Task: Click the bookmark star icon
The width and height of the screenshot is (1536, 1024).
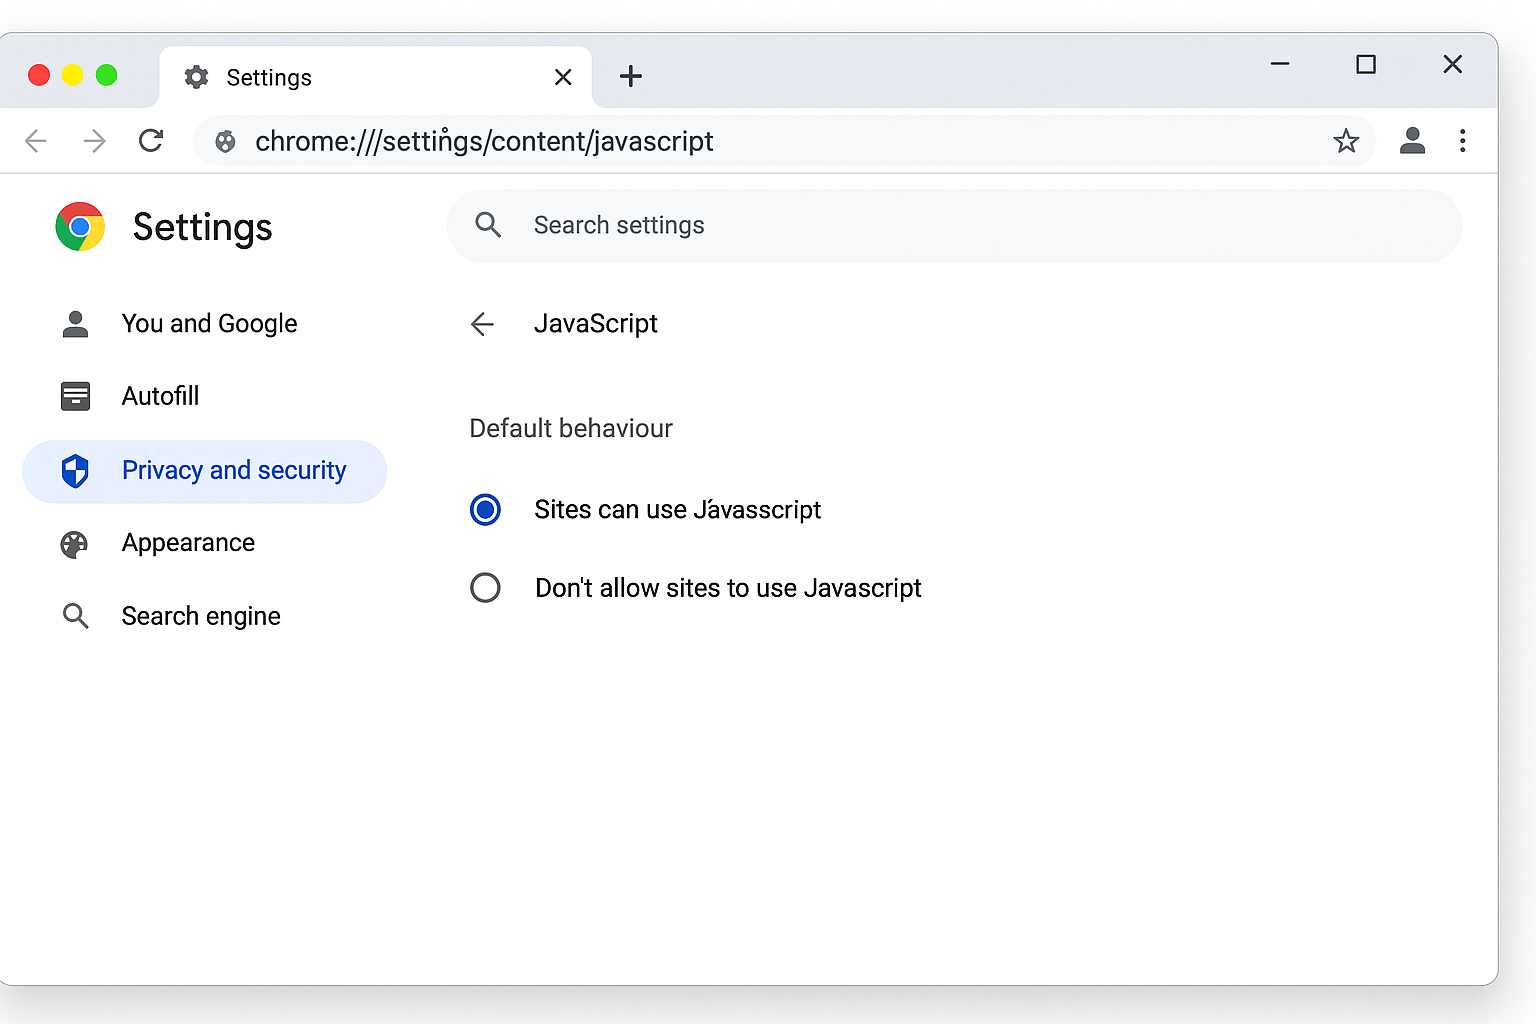Action: point(1347,141)
